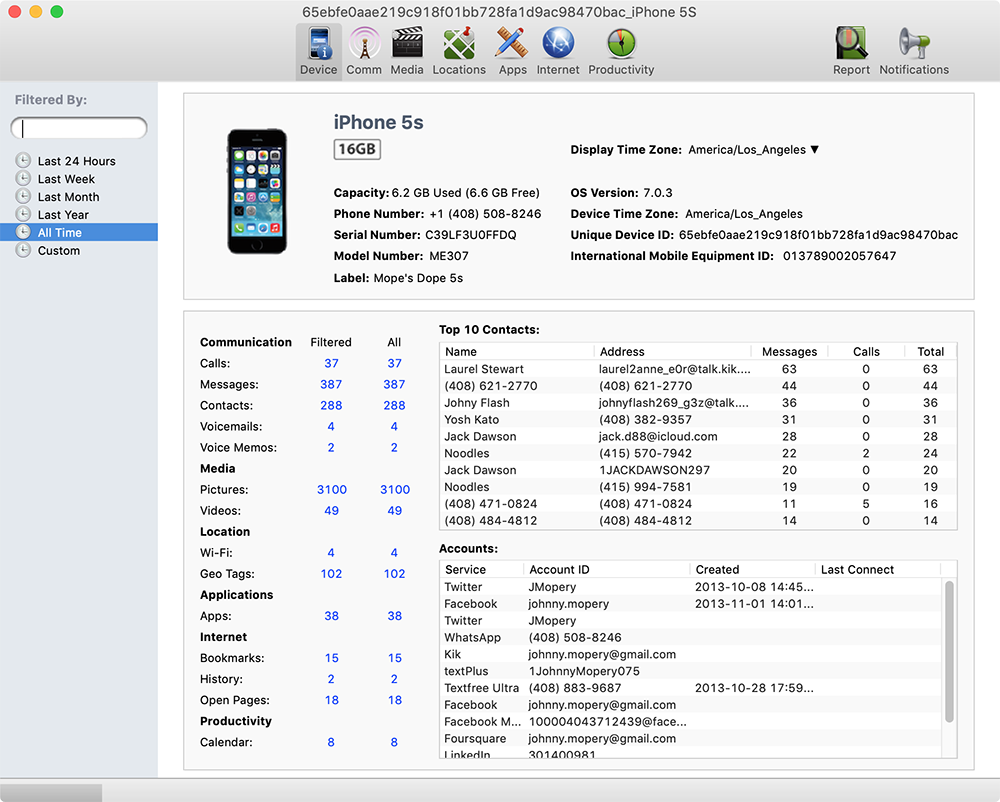Open the Device toolbar section
The width and height of the screenshot is (1000, 802).
coord(318,52)
